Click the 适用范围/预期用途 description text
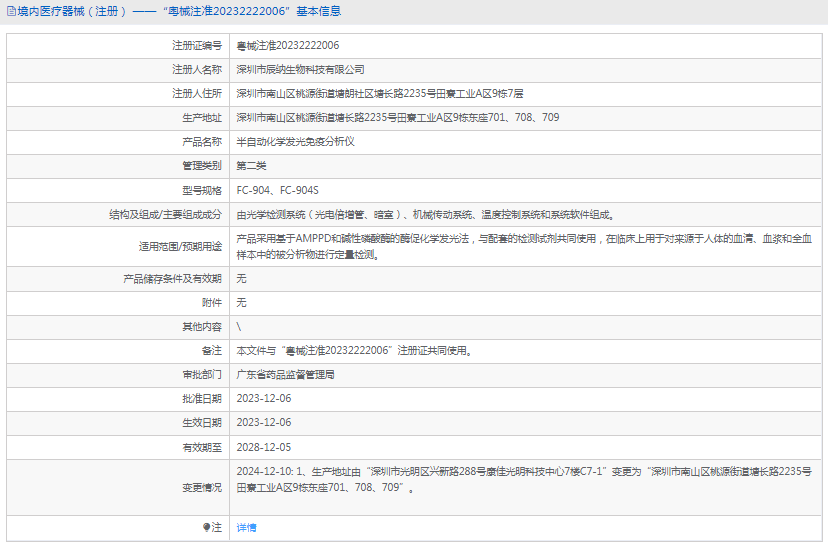The width and height of the screenshot is (828, 547). pyautogui.click(x=524, y=247)
